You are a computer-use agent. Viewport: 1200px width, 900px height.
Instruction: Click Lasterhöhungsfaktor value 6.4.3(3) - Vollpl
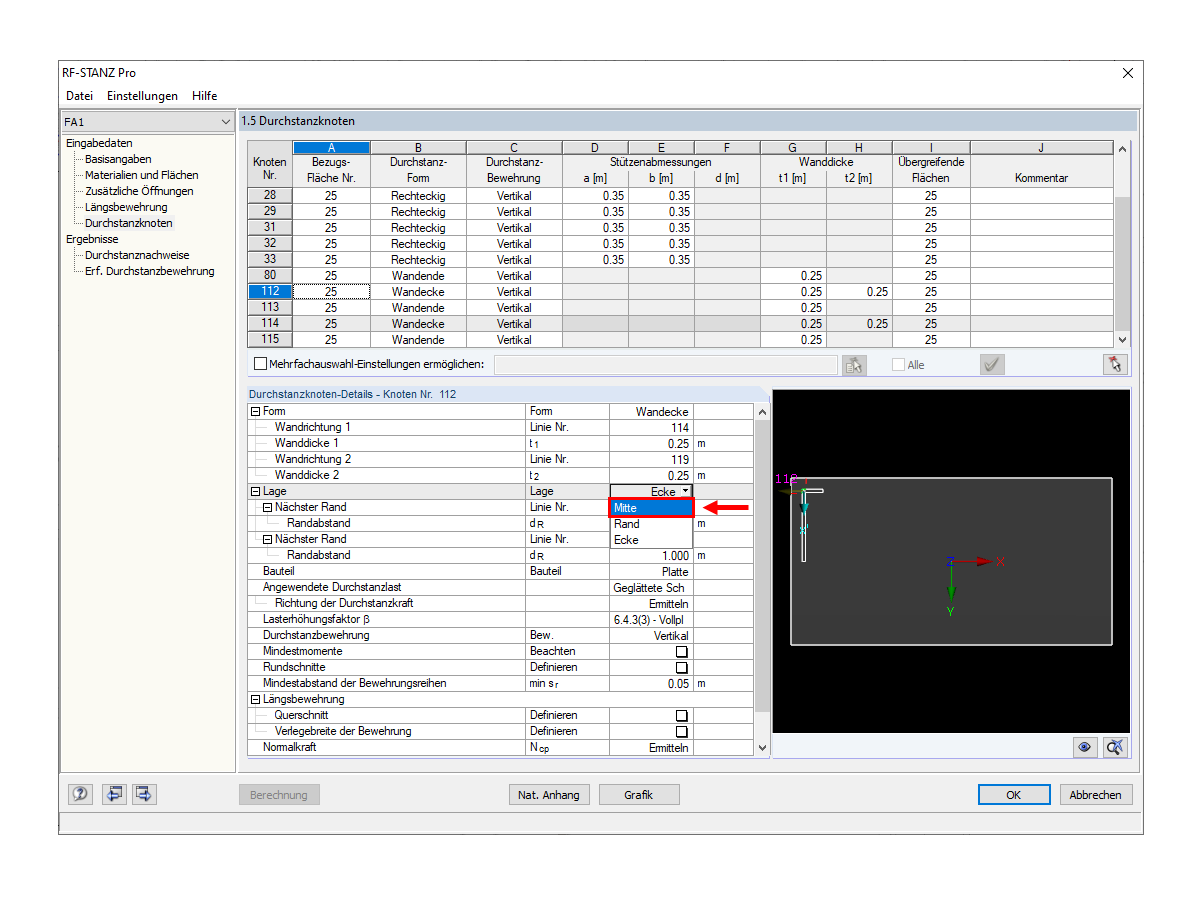pyautogui.click(x=651, y=619)
